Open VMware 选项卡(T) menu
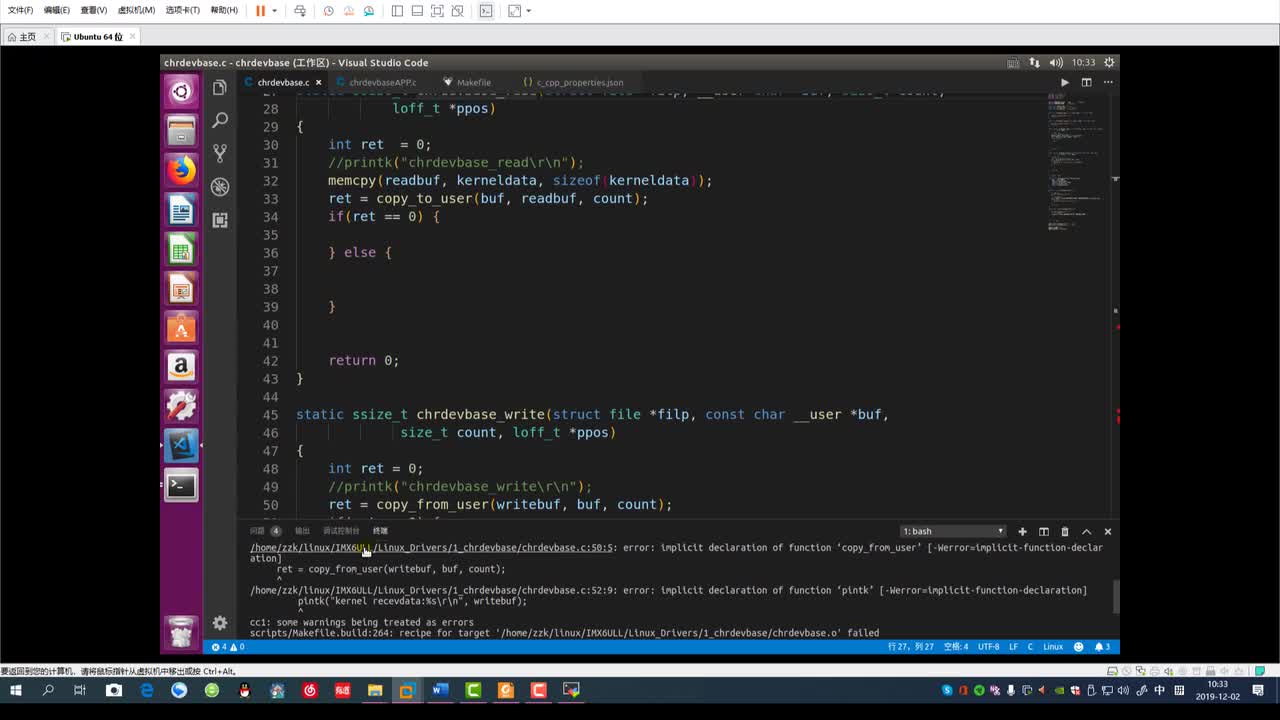The image size is (1280, 720). 182,10
